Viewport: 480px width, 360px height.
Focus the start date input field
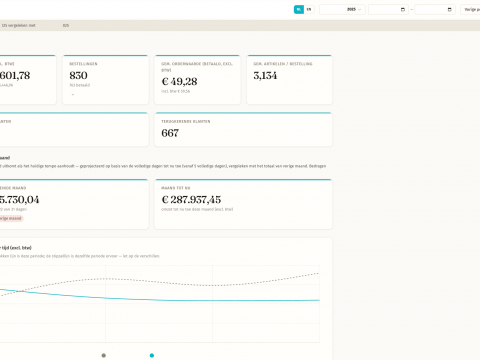point(388,9)
